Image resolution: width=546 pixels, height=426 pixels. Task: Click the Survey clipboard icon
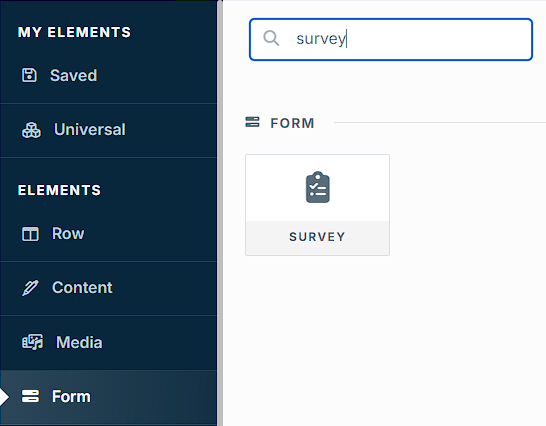click(x=318, y=187)
